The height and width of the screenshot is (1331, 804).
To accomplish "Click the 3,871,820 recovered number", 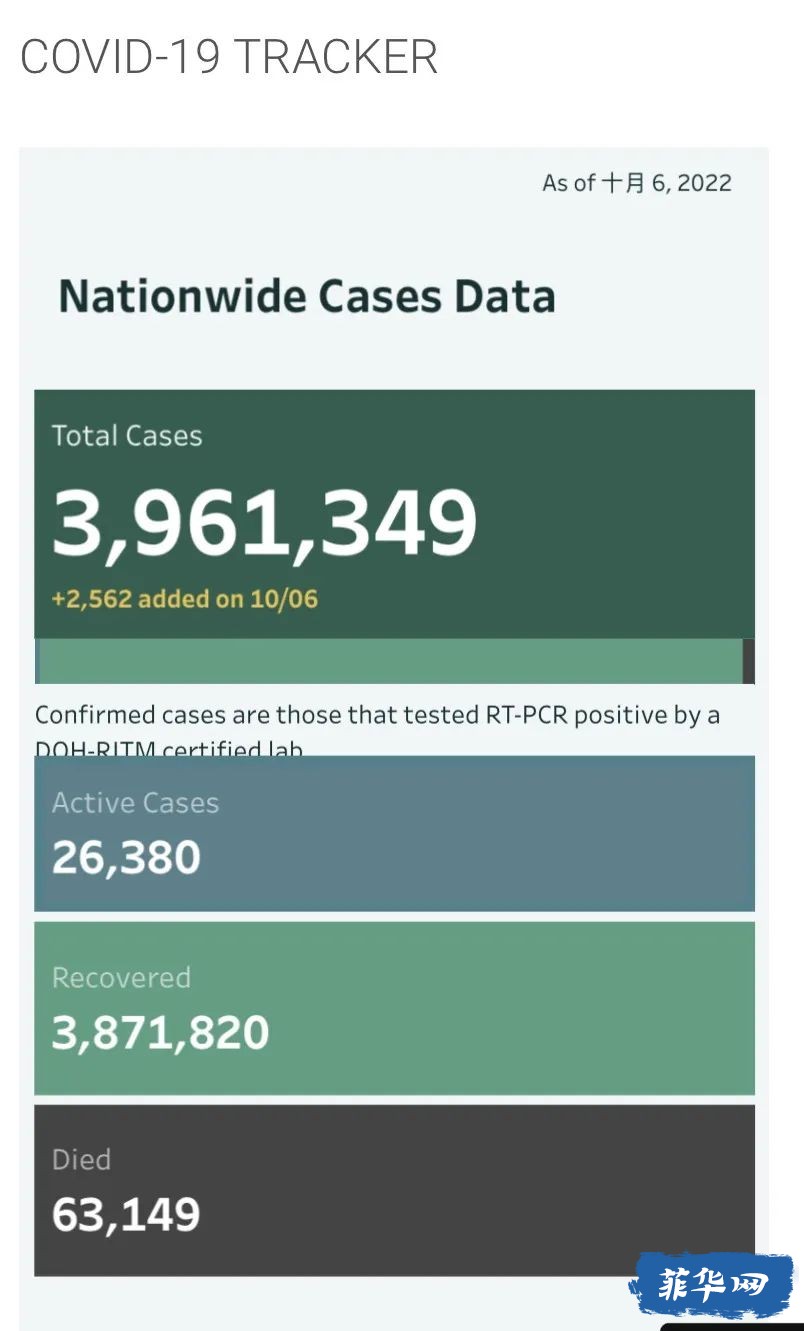I will (x=160, y=1033).
